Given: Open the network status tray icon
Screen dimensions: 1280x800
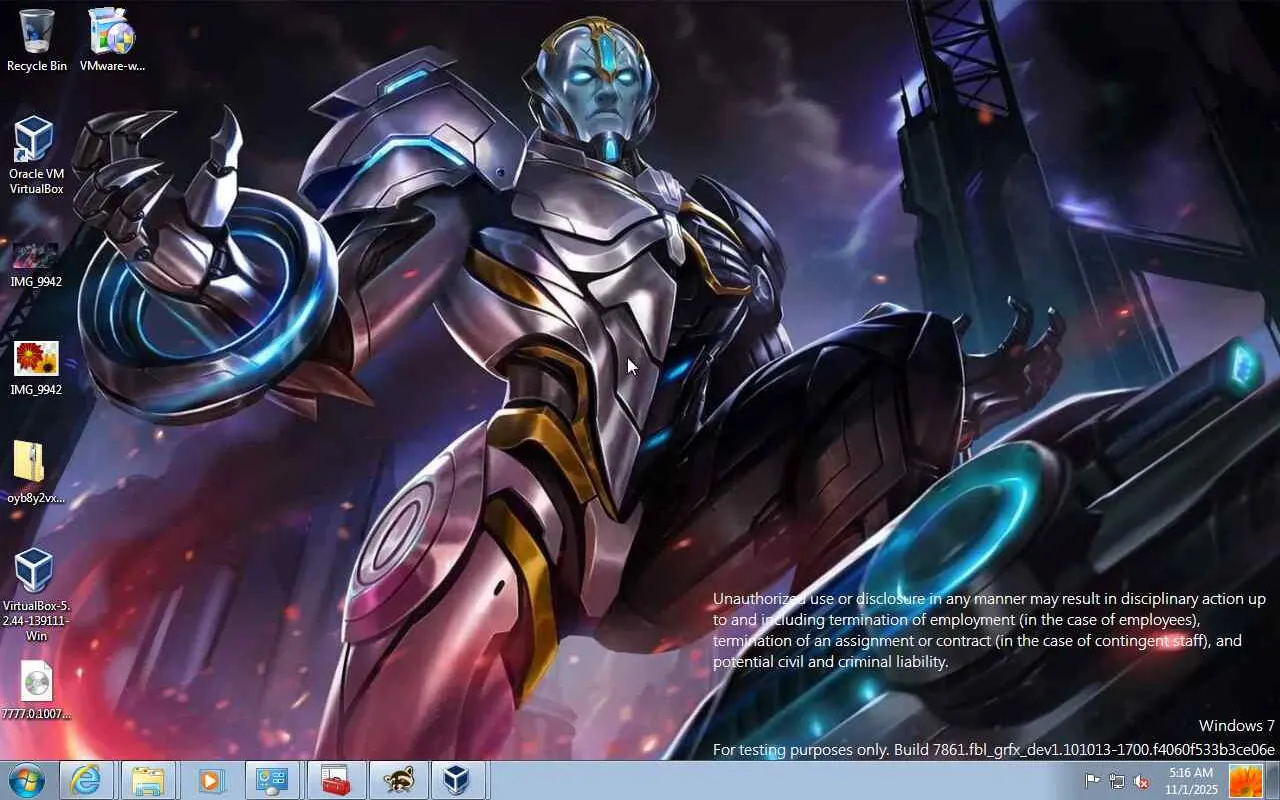Looking at the screenshot, I should tap(1117, 781).
